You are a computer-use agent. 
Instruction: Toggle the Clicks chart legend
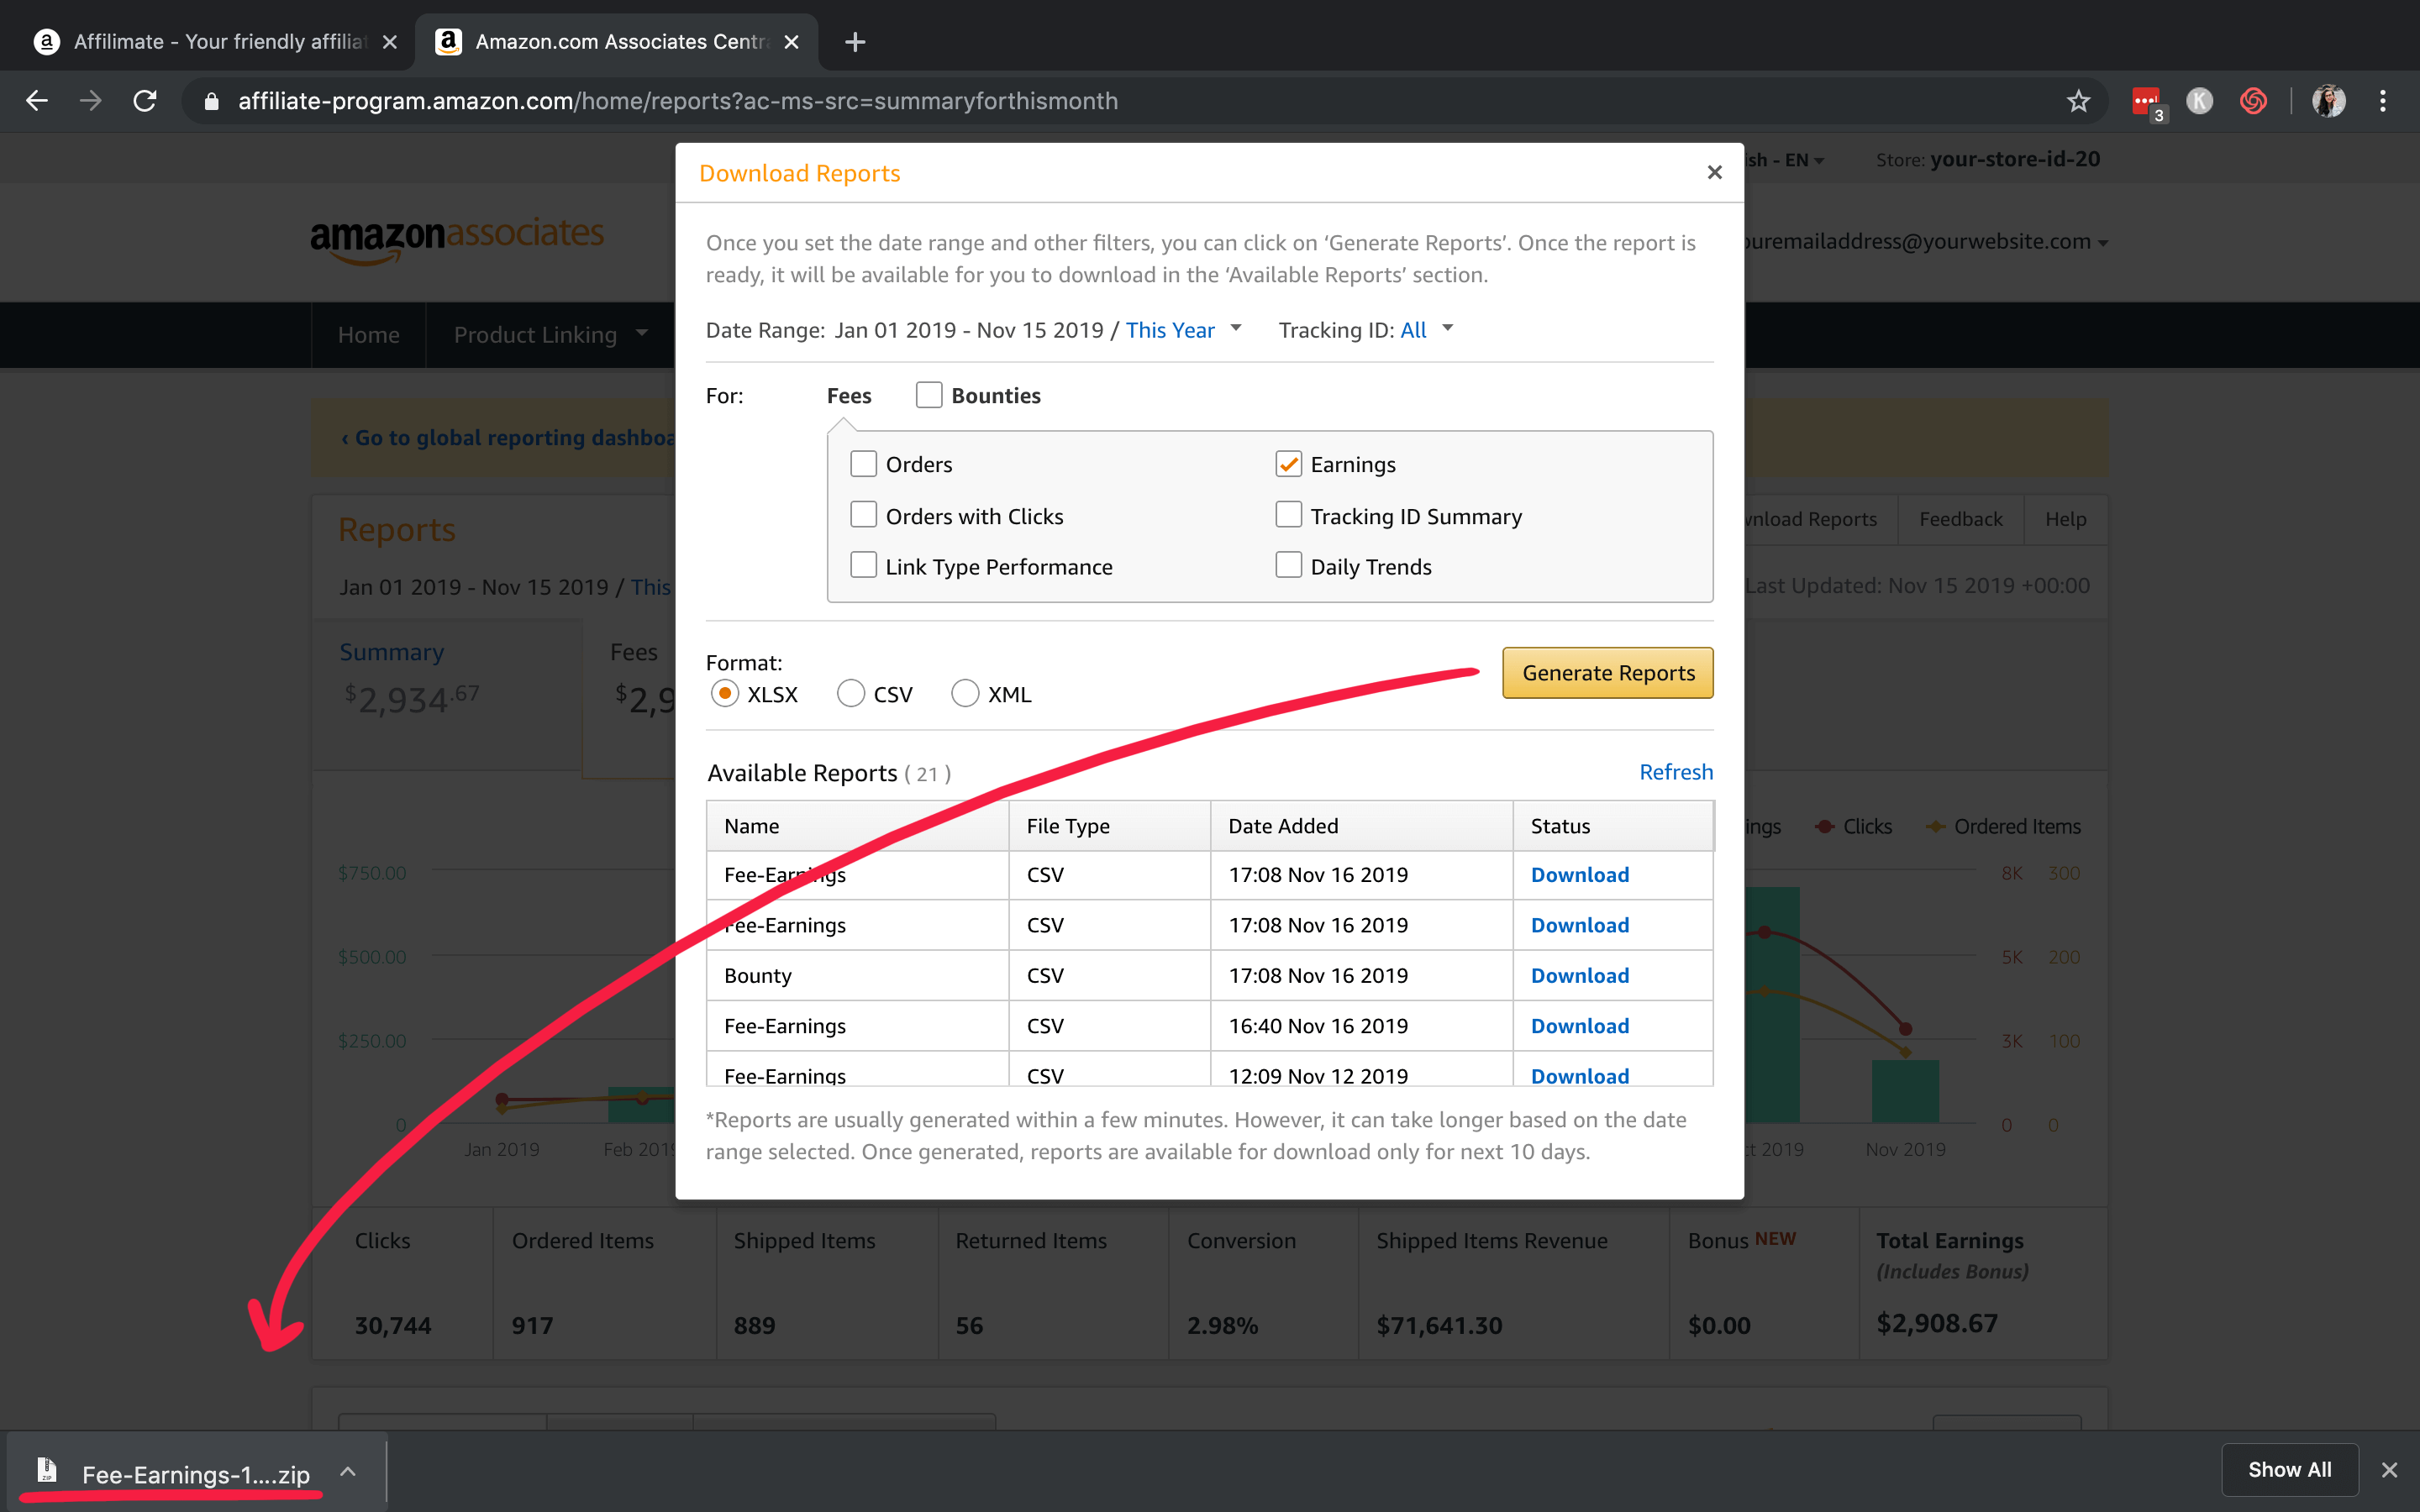point(1853,826)
